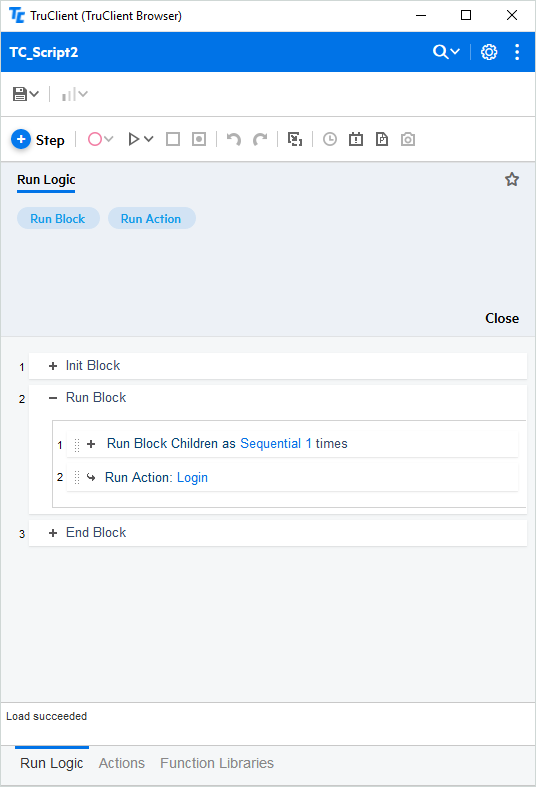Click the Play replay triangle icon
Image resolution: width=536 pixels, height=787 pixels.
coord(133,139)
